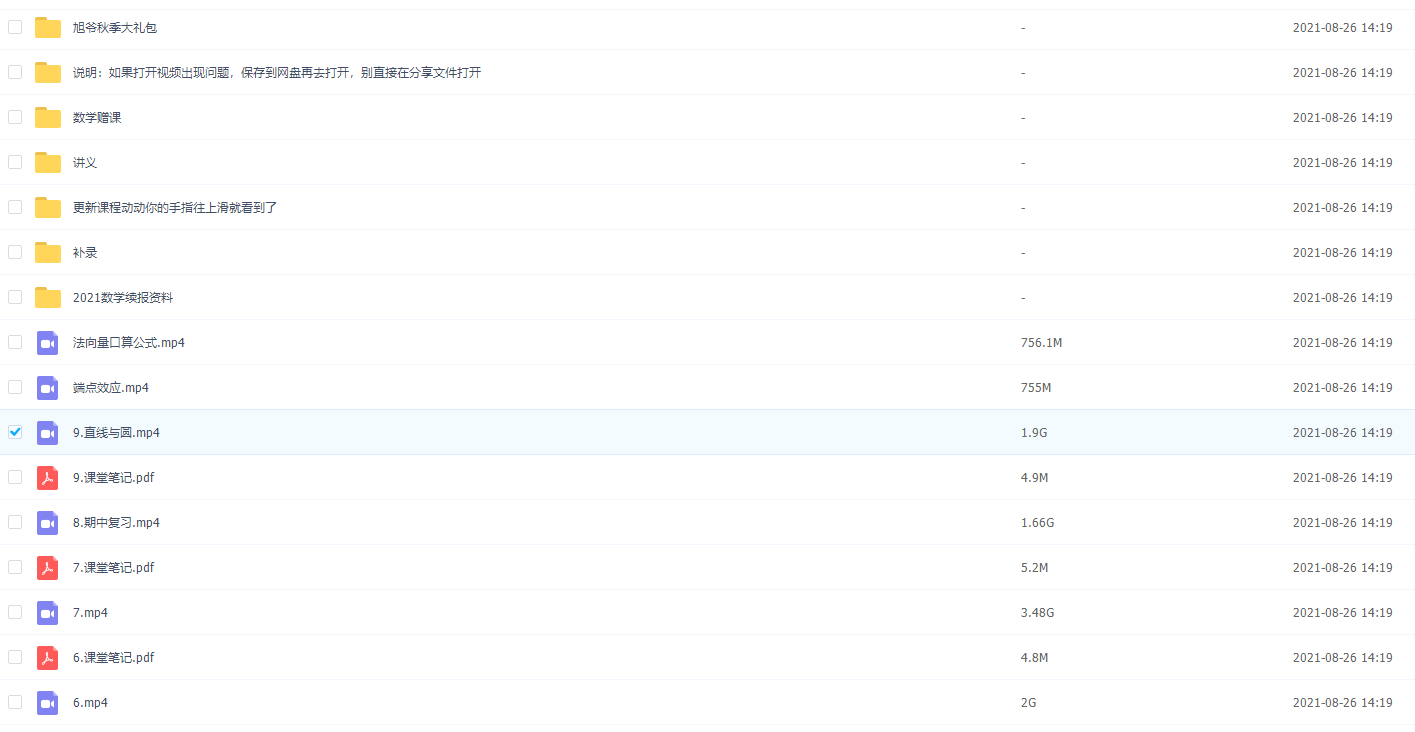Open the 更新课程动动你的手指往上滑就看到了 folder
The height and width of the screenshot is (732, 1415).
(x=175, y=208)
